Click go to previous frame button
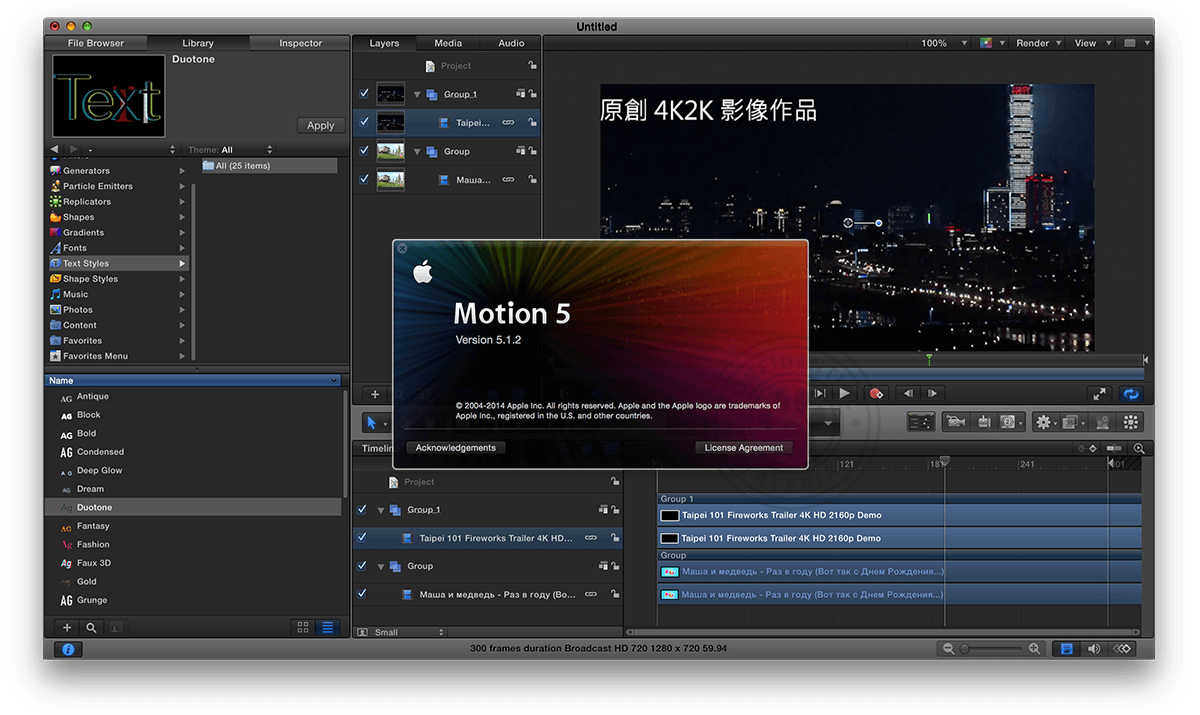The height and width of the screenshot is (715, 1200). pos(908,394)
